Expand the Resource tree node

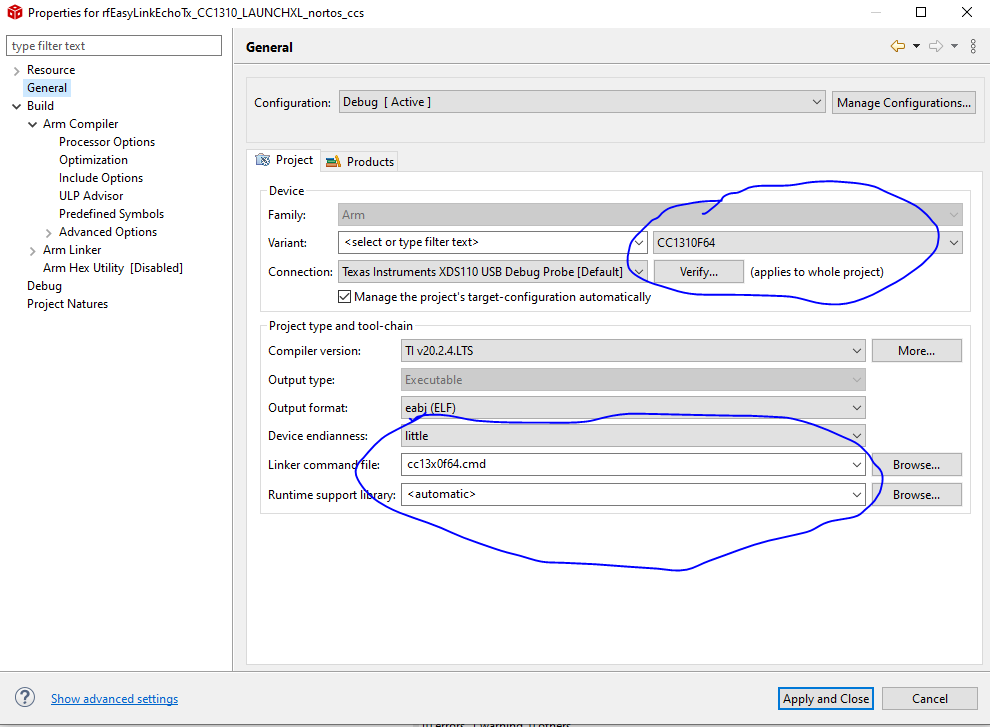click(x=16, y=71)
